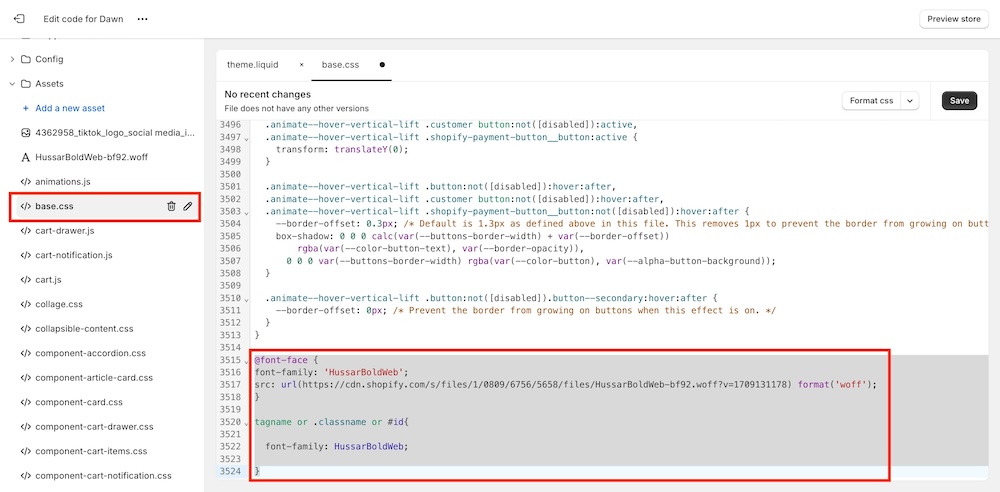The width and height of the screenshot is (1000, 492).
Task: Rename base.css with the pencil icon
Action: click(188, 206)
